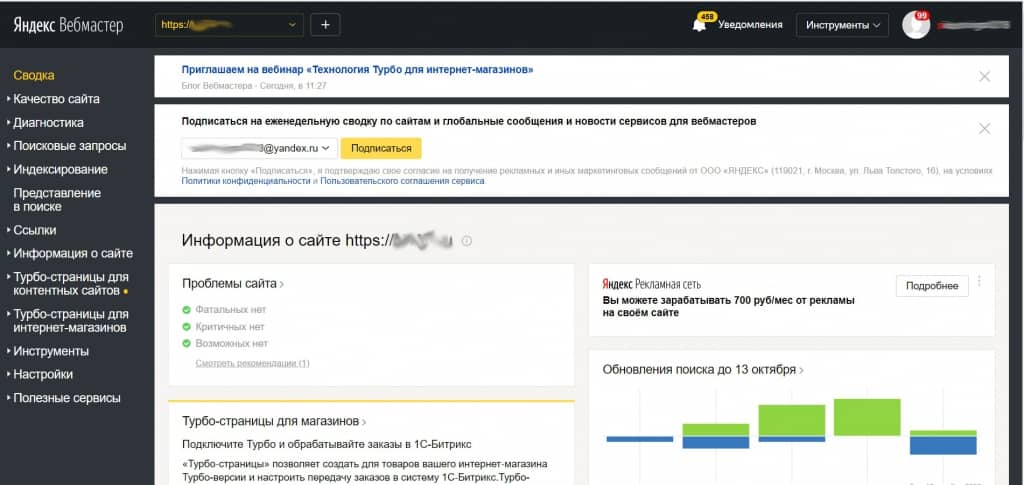Open the user profile avatar
Viewport: 1024px width, 485px height.
pyautogui.click(x=915, y=25)
